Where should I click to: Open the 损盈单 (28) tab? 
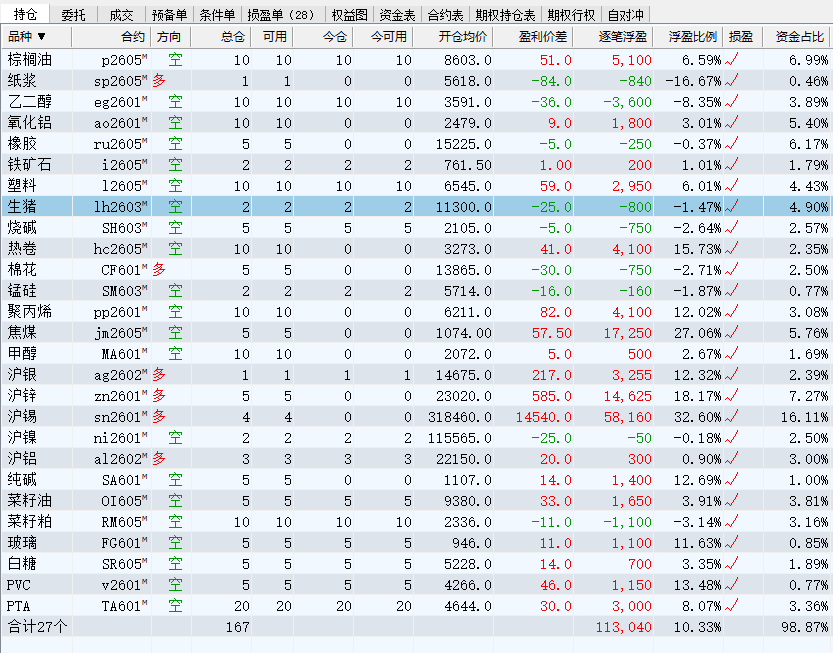[x=281, y=15]
